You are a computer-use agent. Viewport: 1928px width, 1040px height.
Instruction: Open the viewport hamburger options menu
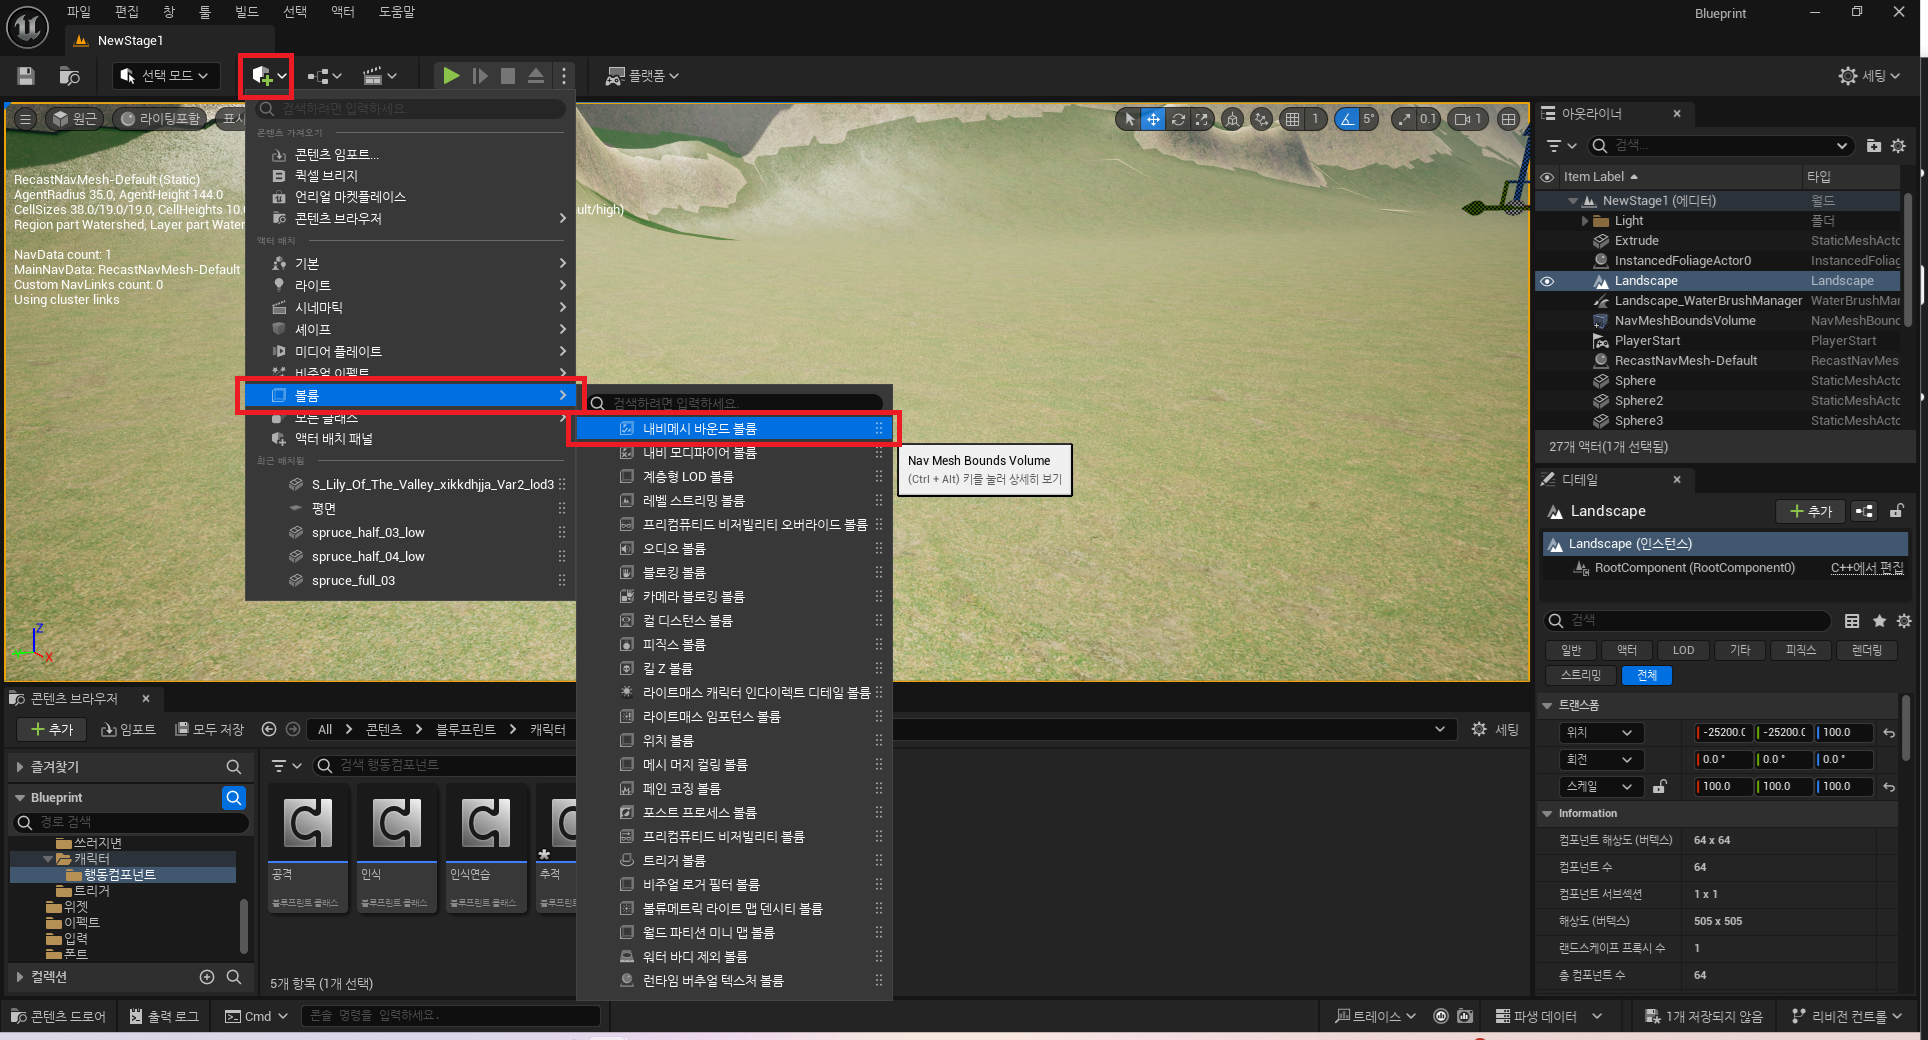point(25,119)
